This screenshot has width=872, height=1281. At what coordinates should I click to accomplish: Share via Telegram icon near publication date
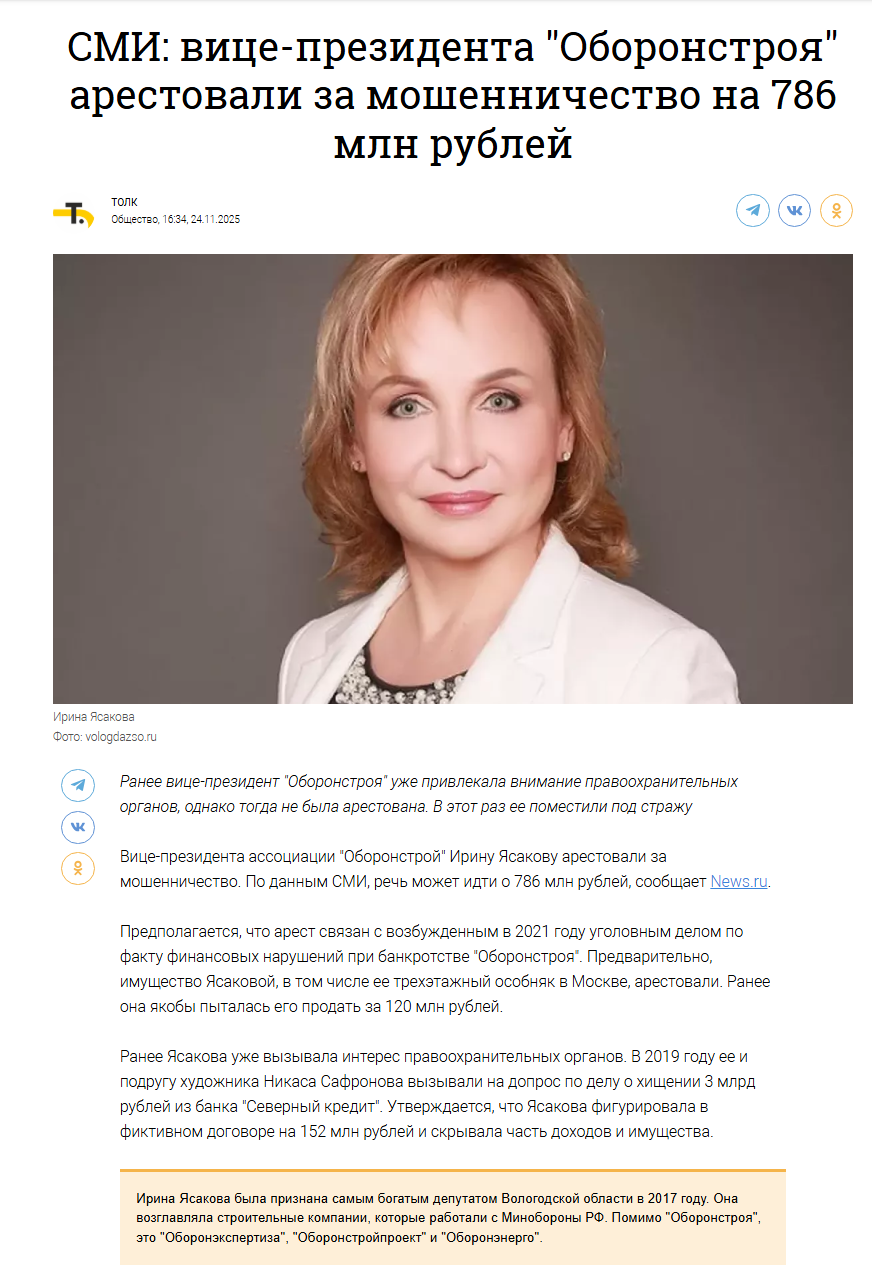pos(753,210)
